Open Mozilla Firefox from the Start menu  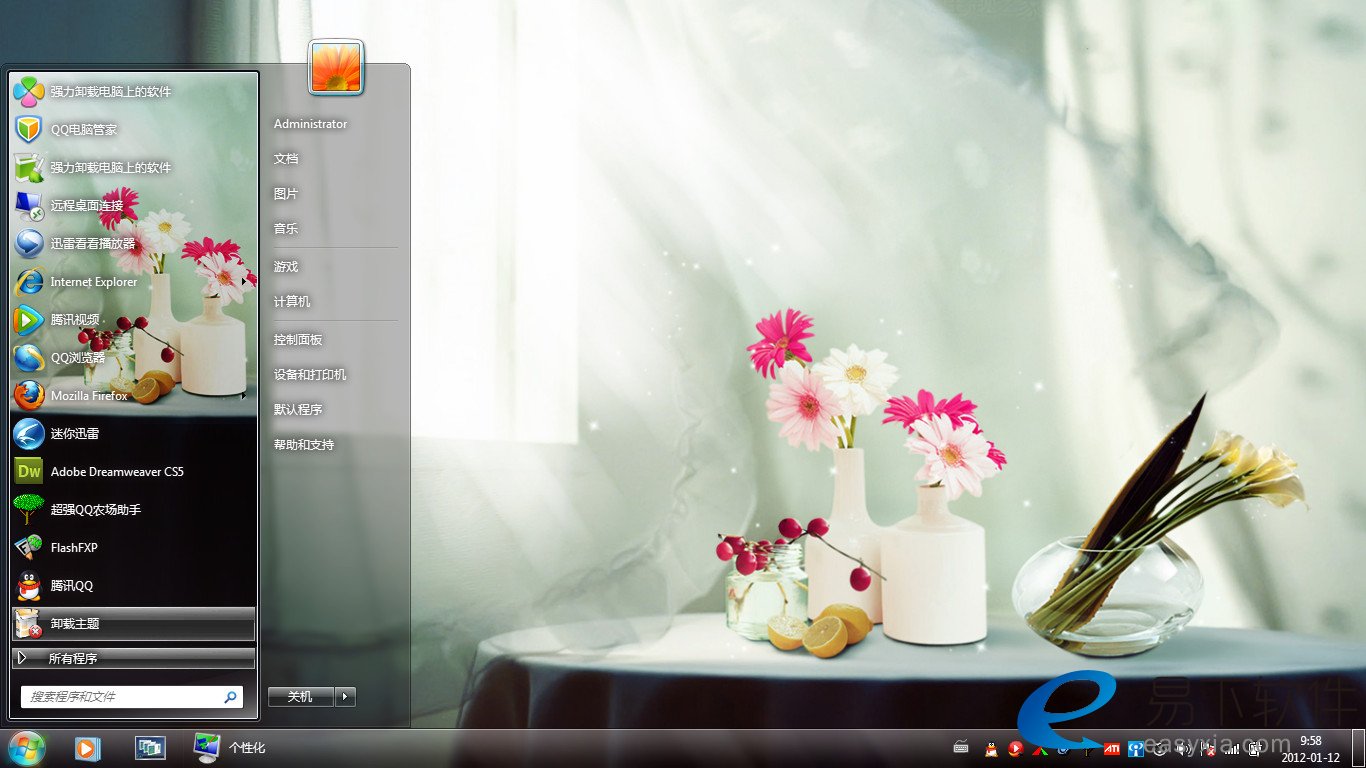134,396
